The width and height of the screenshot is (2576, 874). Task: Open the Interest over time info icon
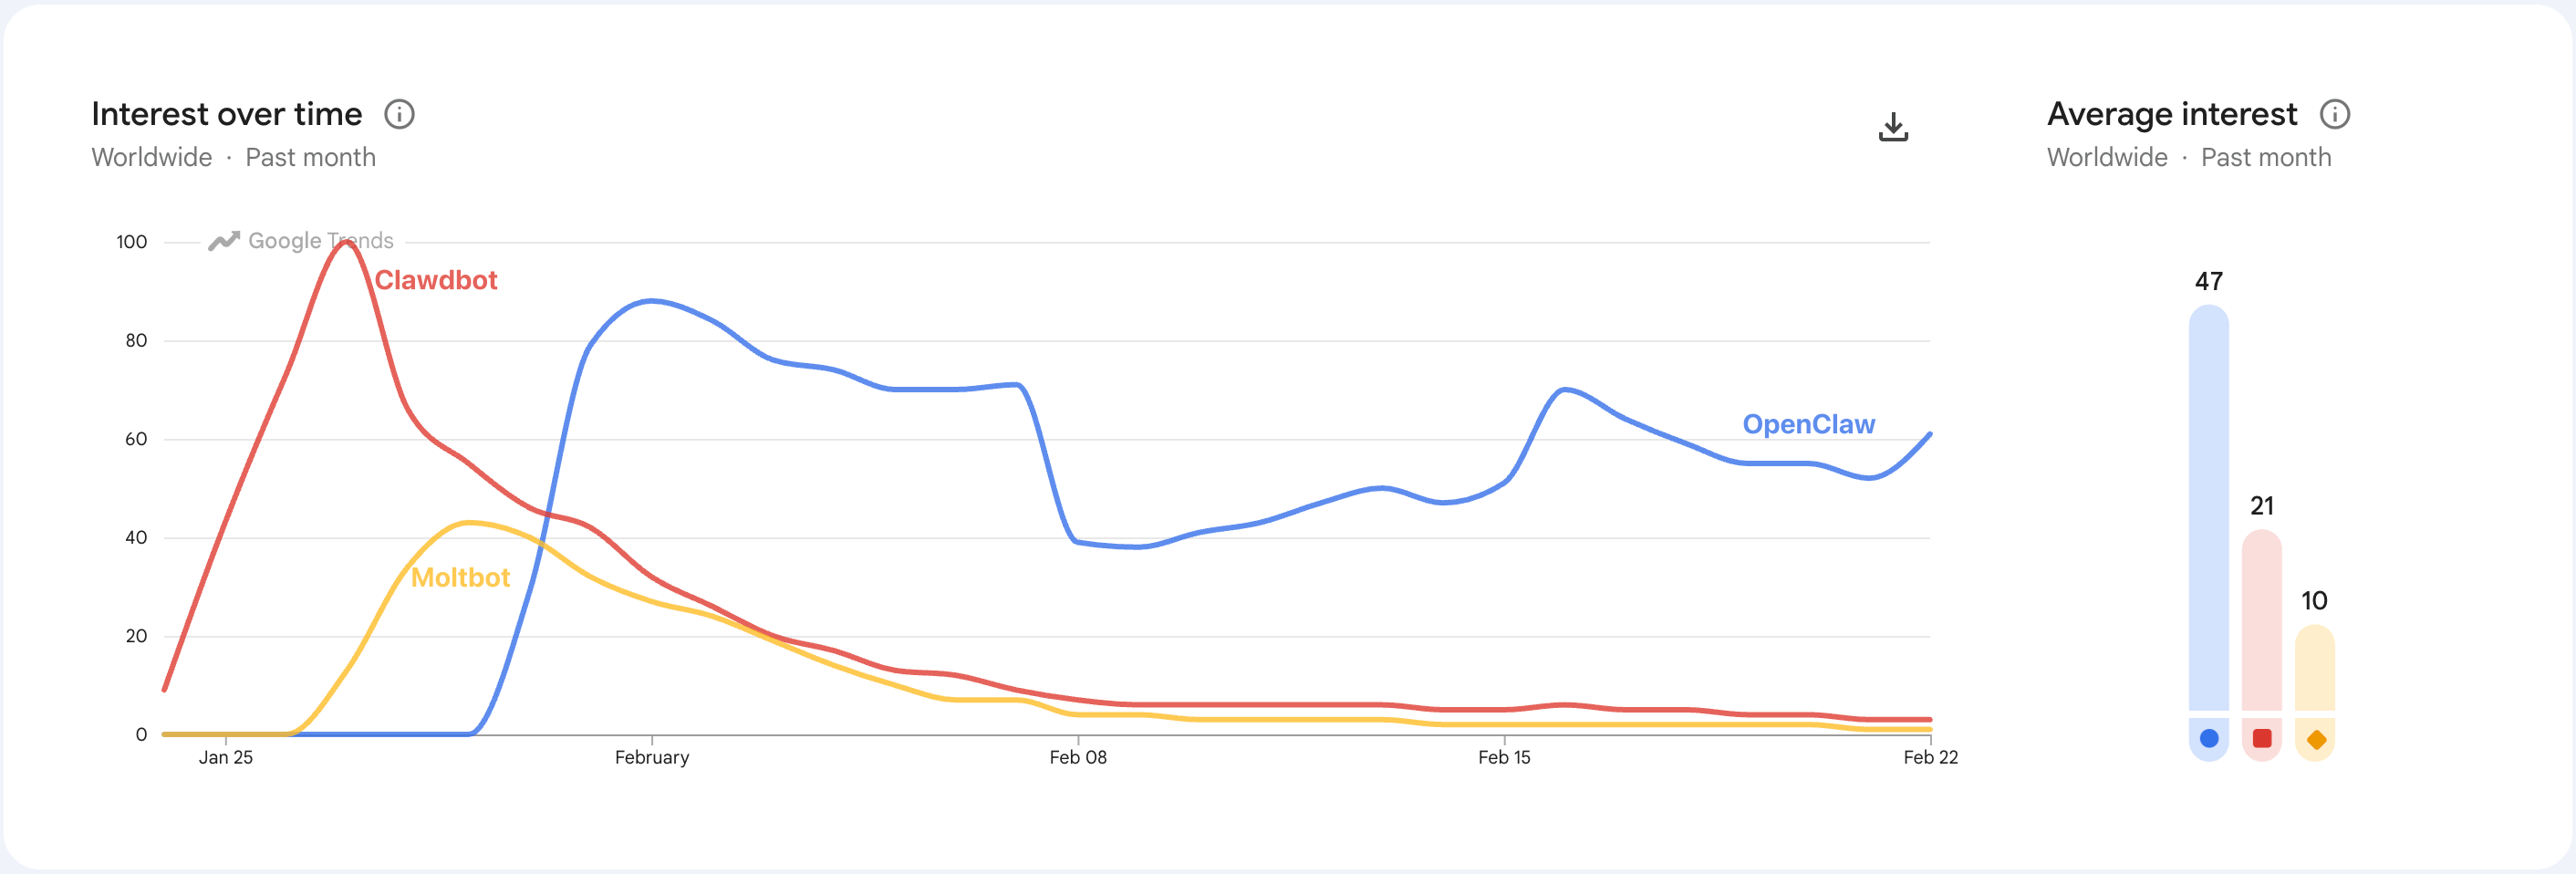399,114
